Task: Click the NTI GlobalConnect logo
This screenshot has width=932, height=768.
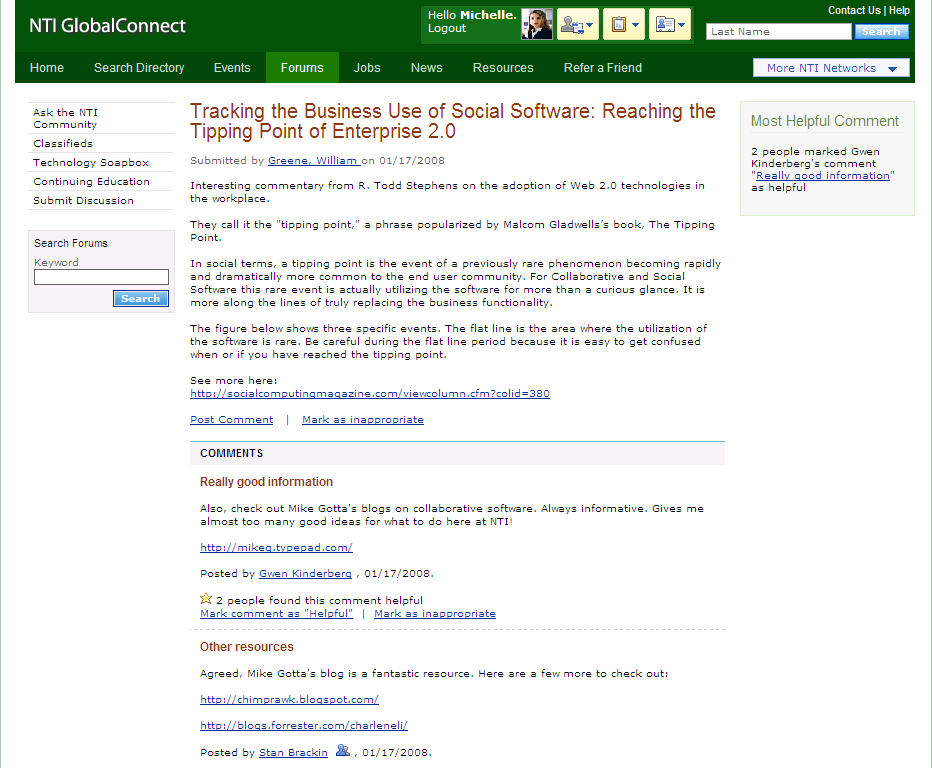Action: pyautogui.click(x=108, y=26)
